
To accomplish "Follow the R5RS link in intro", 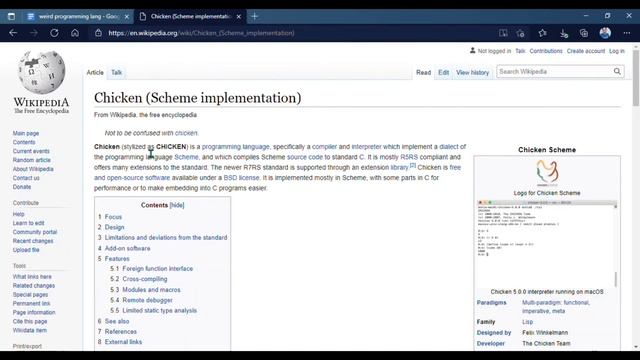I will 409,157.
